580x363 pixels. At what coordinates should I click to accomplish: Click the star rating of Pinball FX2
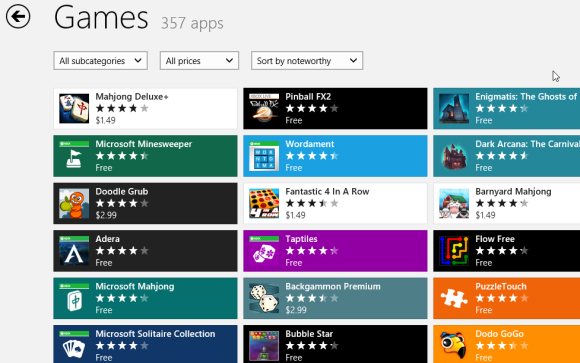point(312,108)
